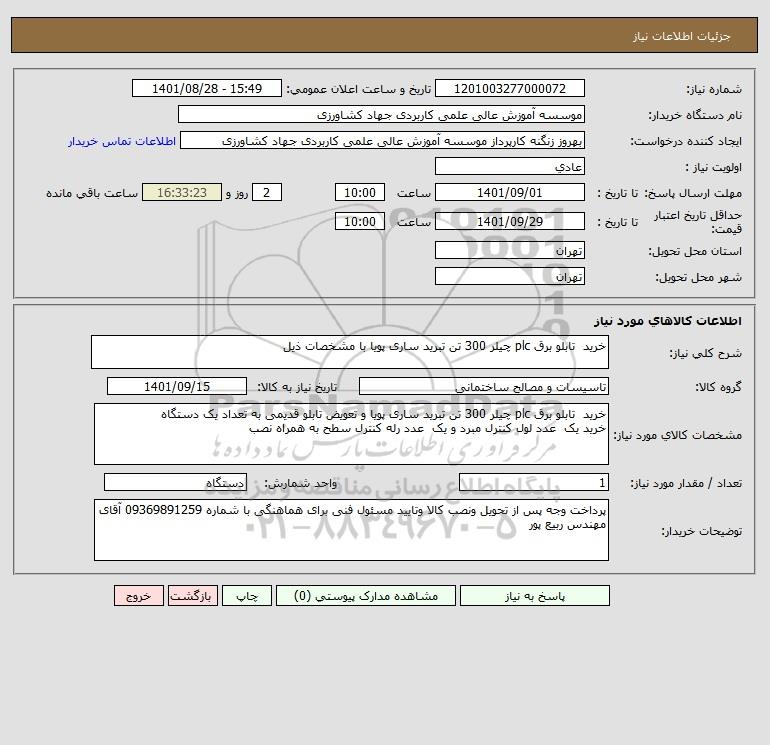Image resolution: width=770 pixels, height=745 pixels.
Task: Click the unit field دستگاه
Action: (x=175, y=482)
